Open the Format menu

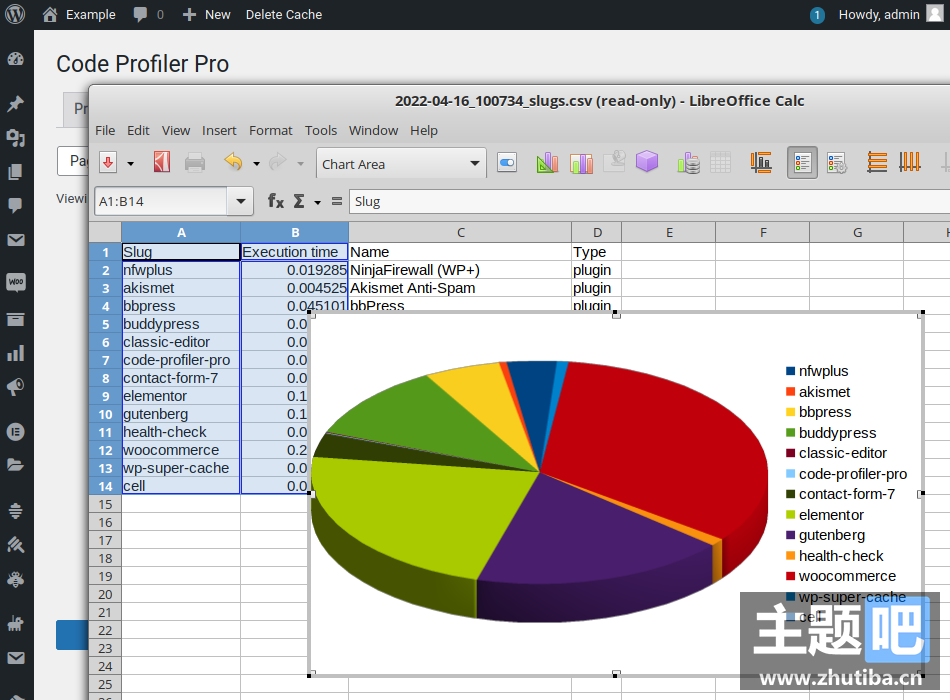tap(271, 130)
